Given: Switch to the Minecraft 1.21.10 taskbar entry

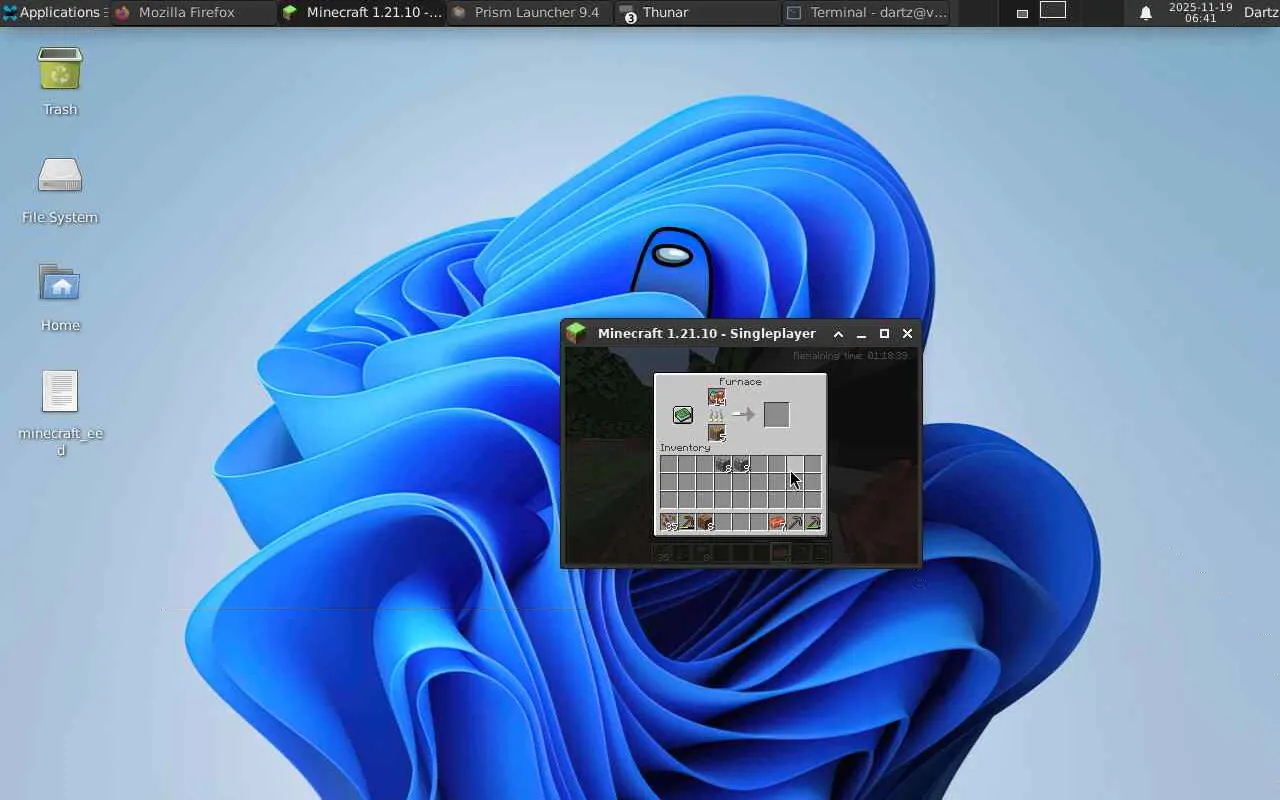Looking at the screenshot, I should pos(361,13).
